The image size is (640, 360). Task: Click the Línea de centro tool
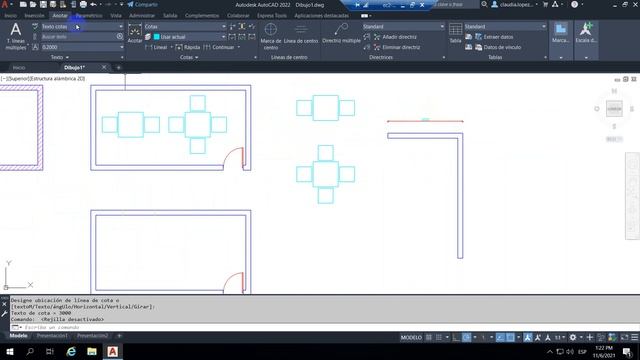pos(301,34)
